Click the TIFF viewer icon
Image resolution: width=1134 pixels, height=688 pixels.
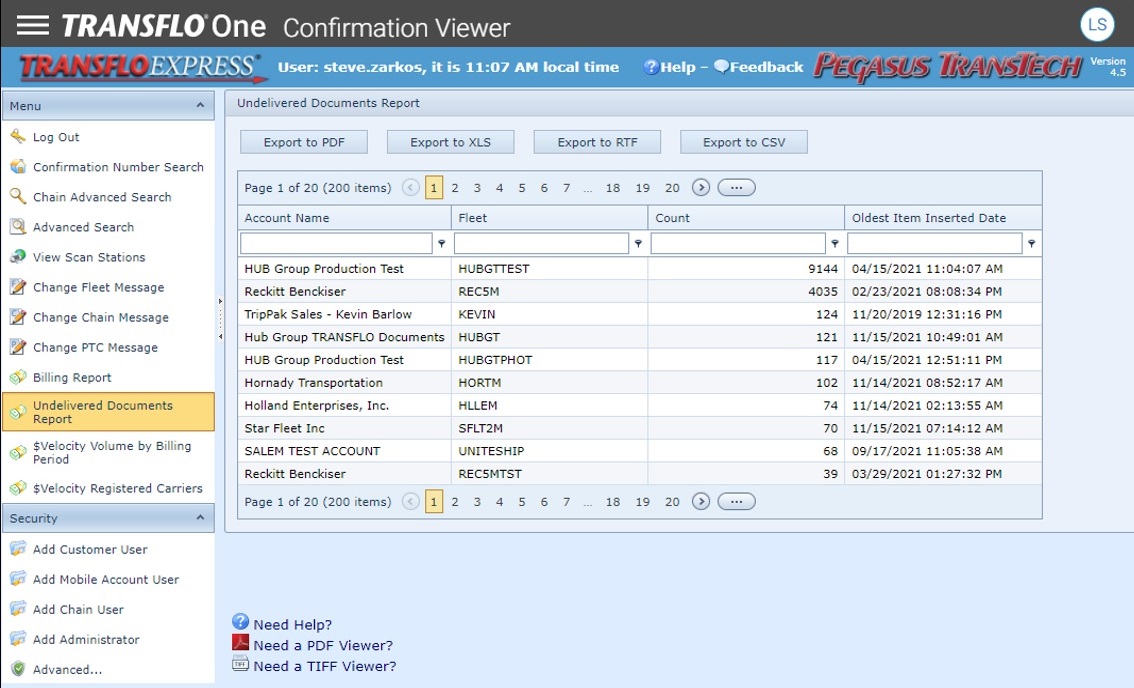tap(241, 663)
